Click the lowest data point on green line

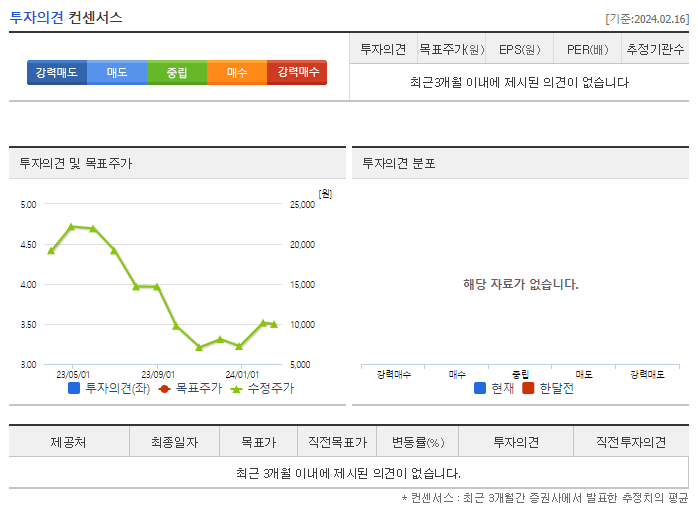click(x=199, y=347)
